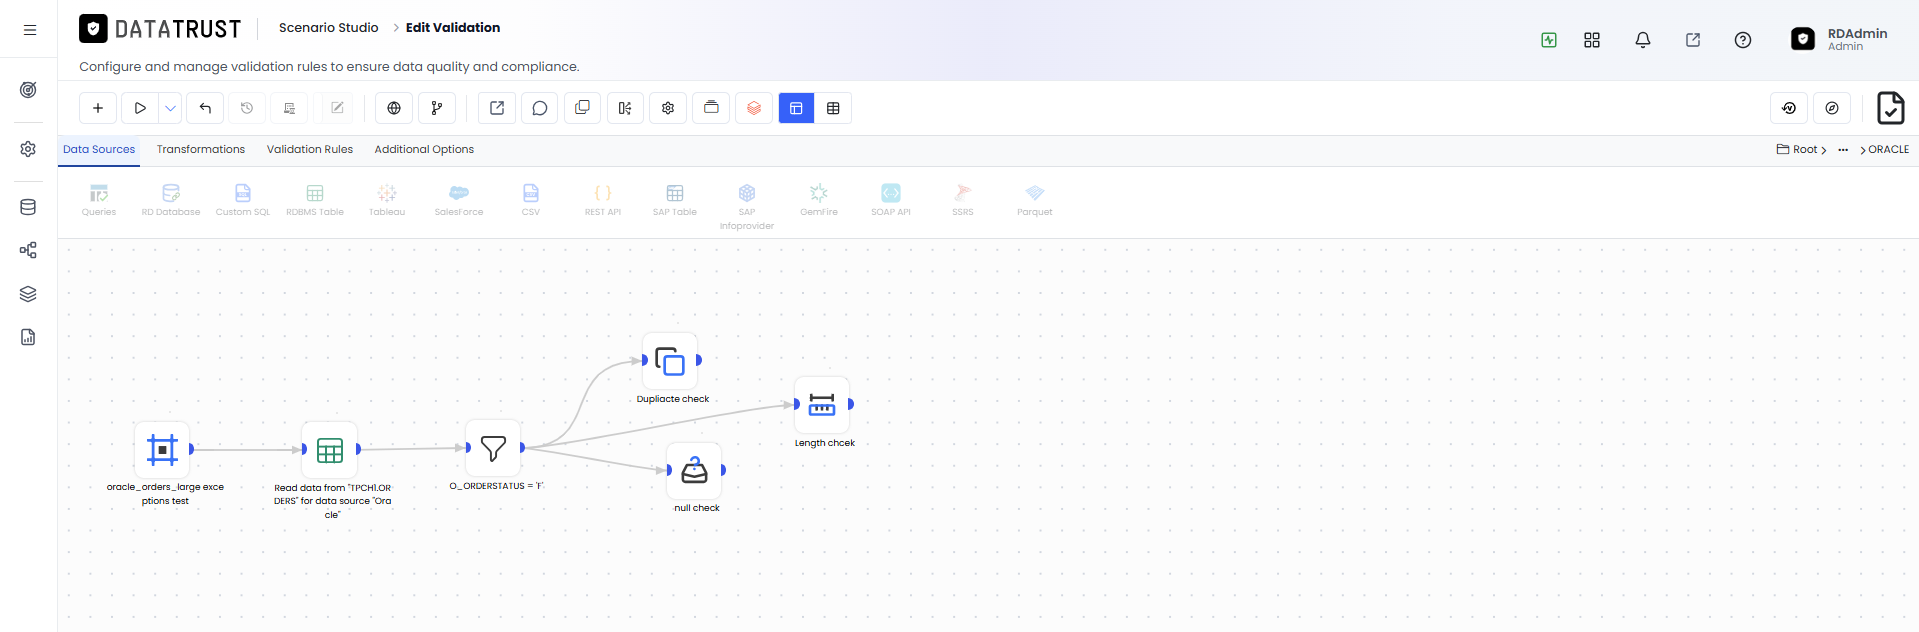1919x632 pixels.
Task: Open the notifications bell
Action: tap(1643, 40)
